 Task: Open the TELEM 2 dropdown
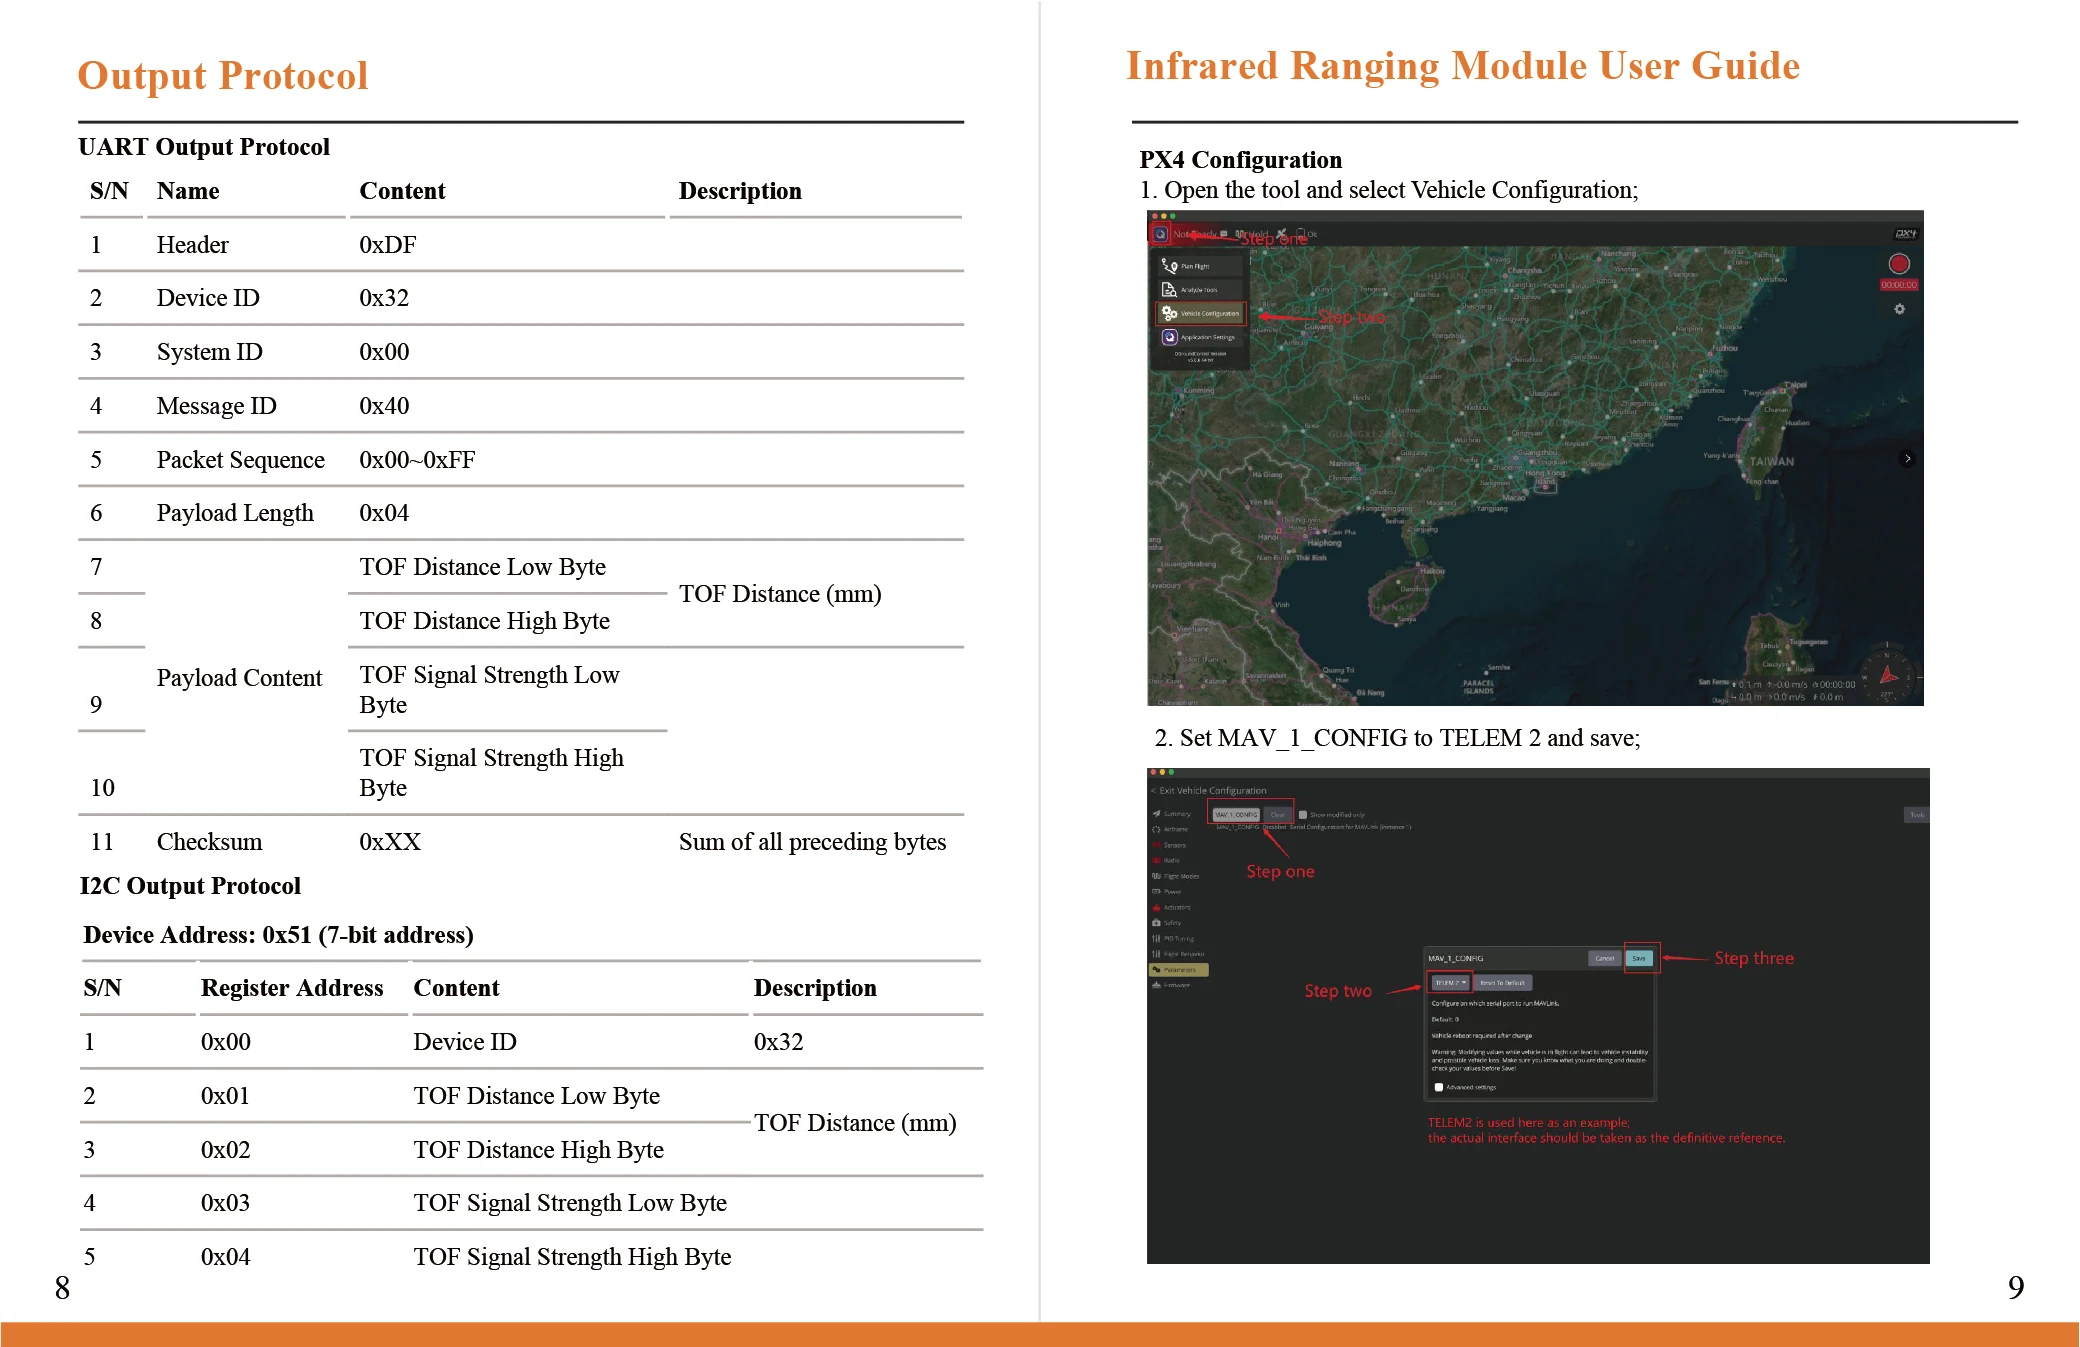[1450, 983]
